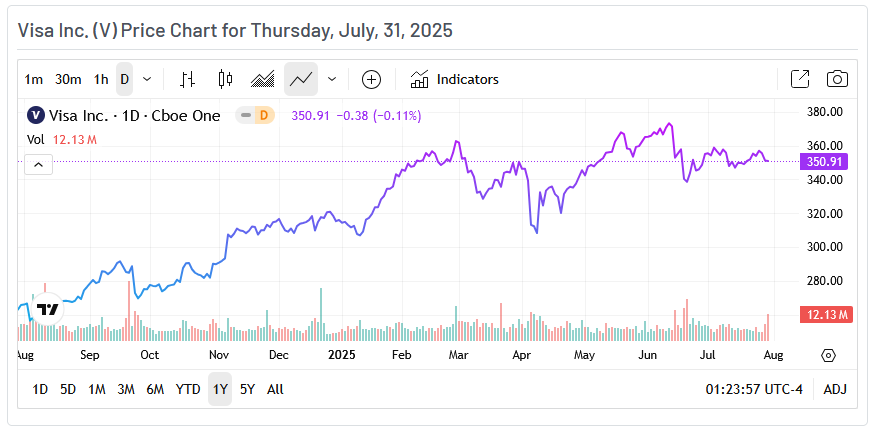Open chart in fullscreen popup icon

pos(800,79)
